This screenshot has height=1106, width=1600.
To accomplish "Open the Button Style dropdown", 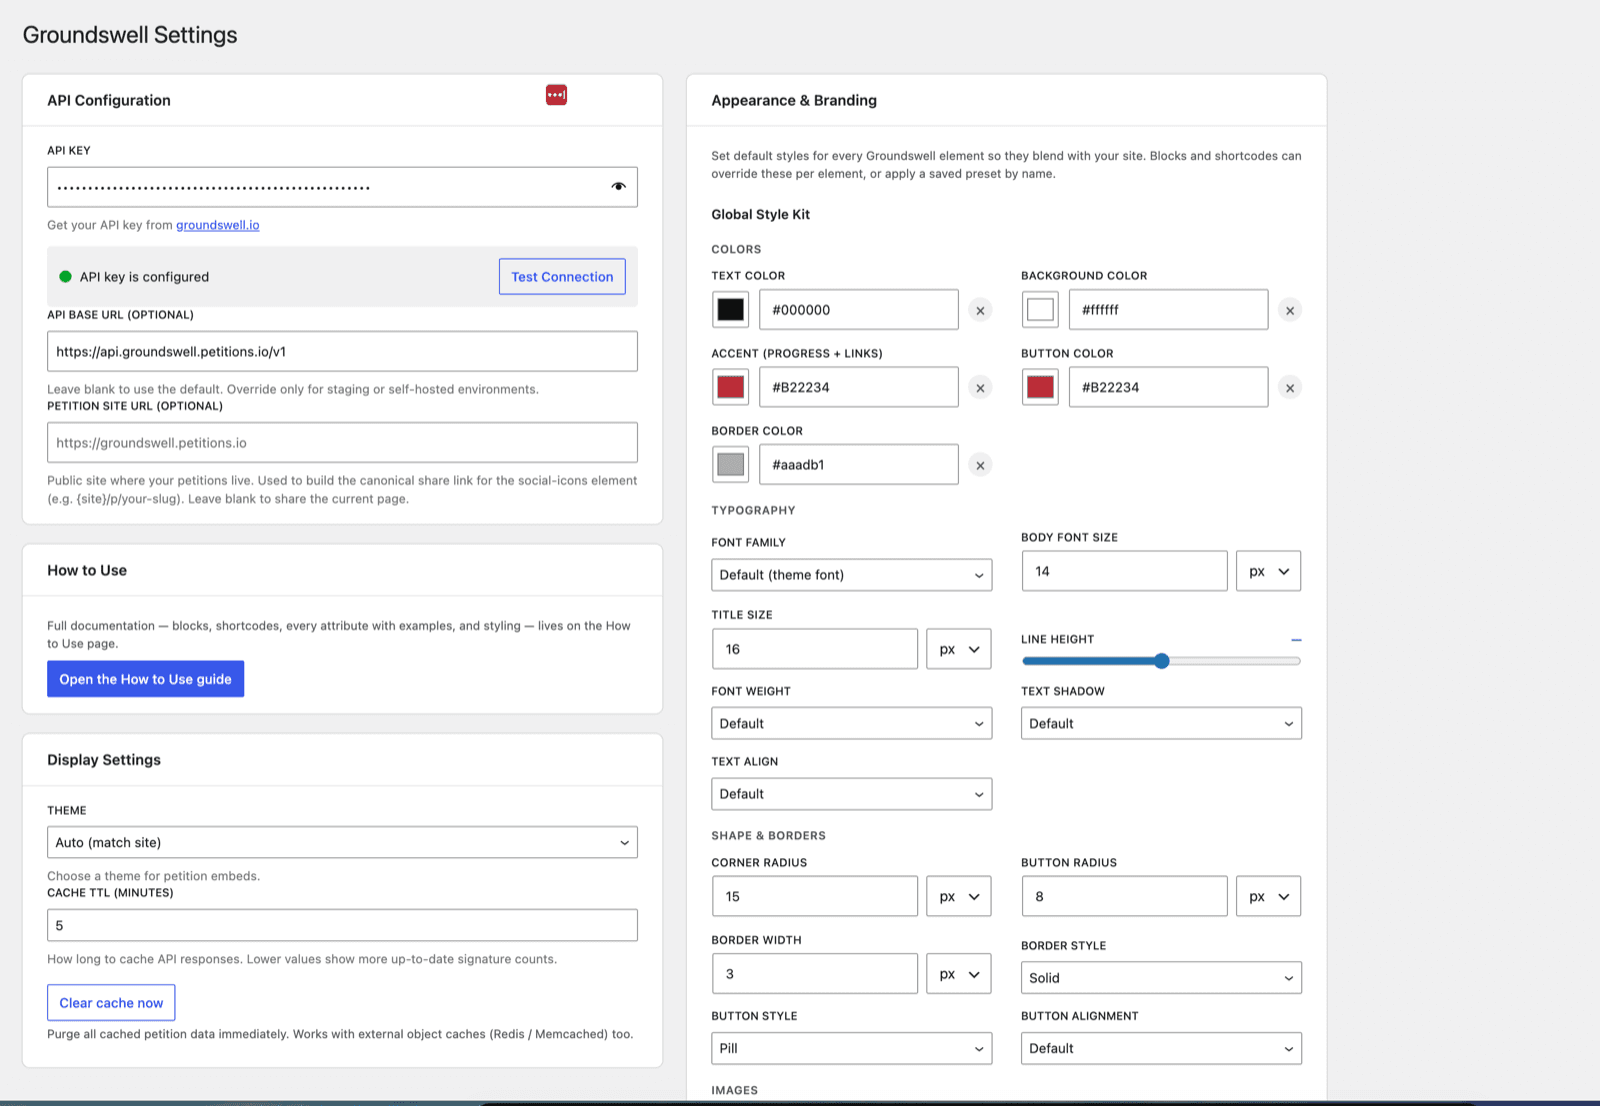I will (x=852, y=1048).
